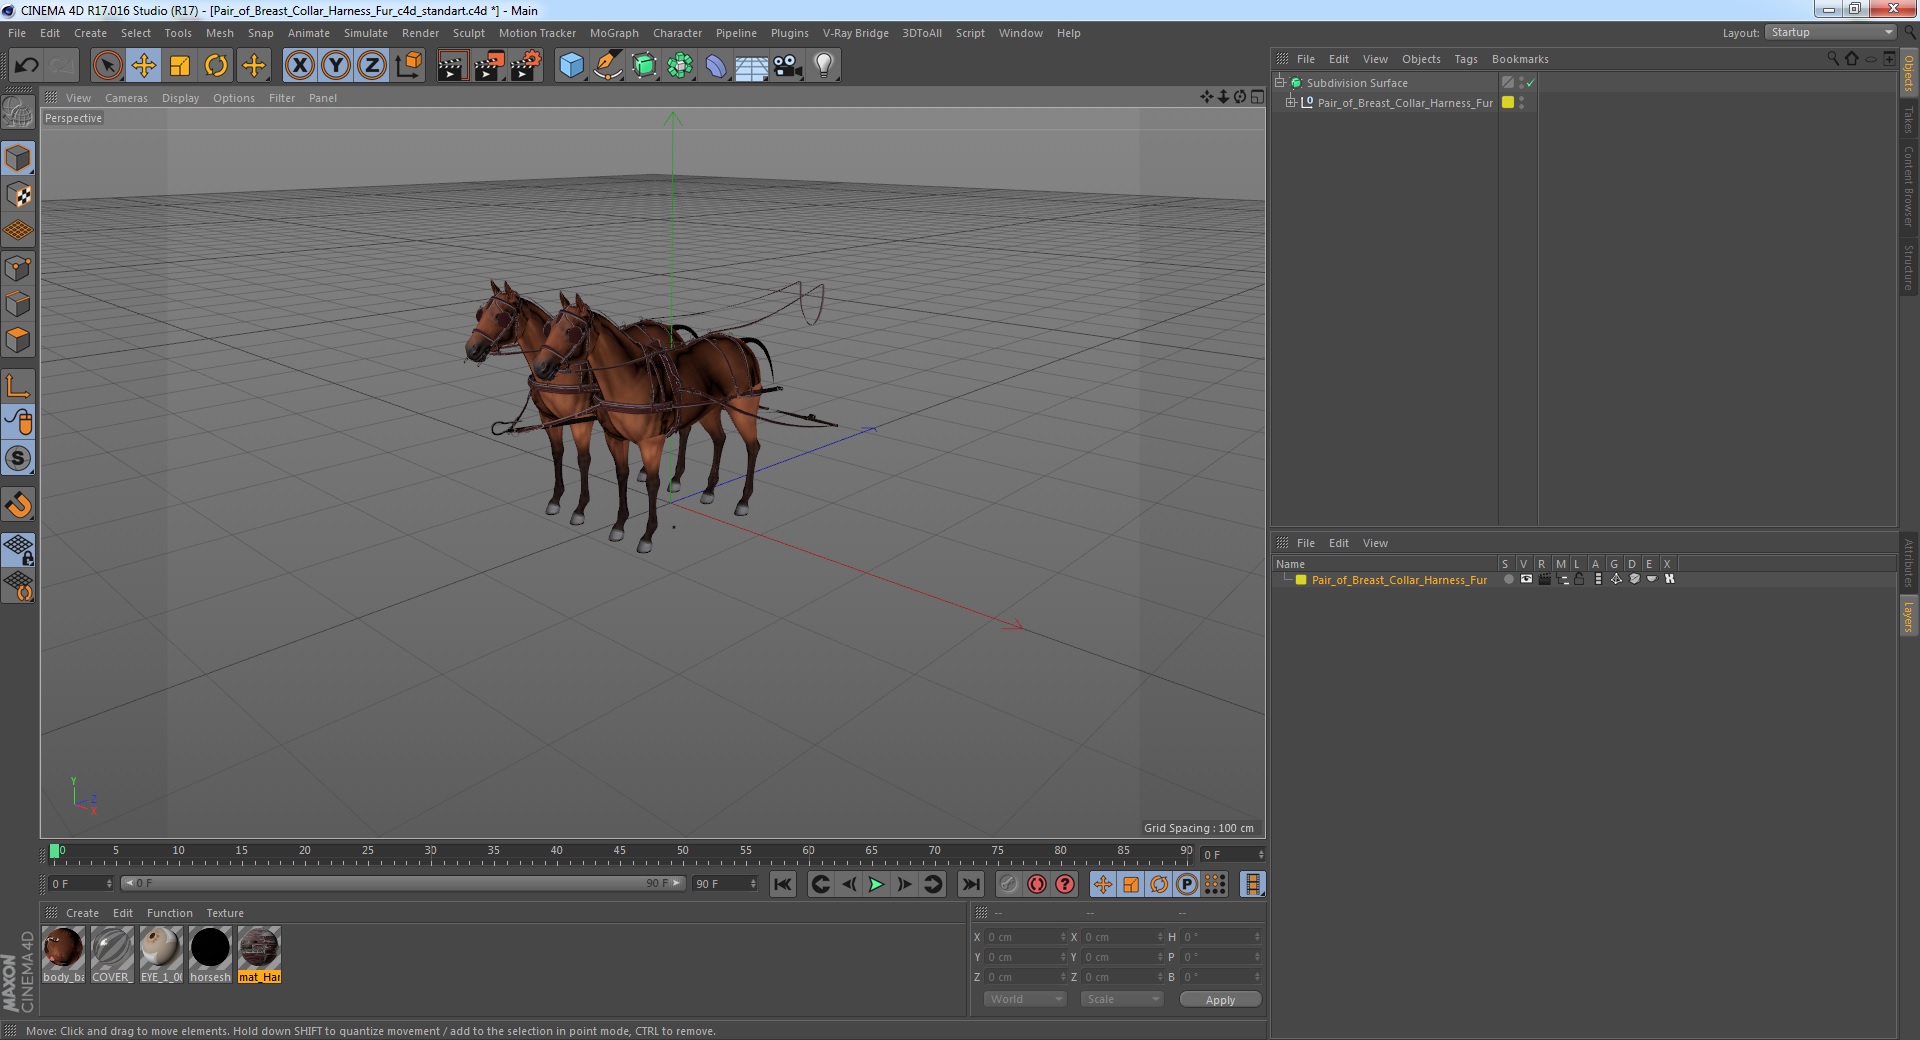
Task: Select Points mode in left sidebar
Action: click(x=18, y=268)
